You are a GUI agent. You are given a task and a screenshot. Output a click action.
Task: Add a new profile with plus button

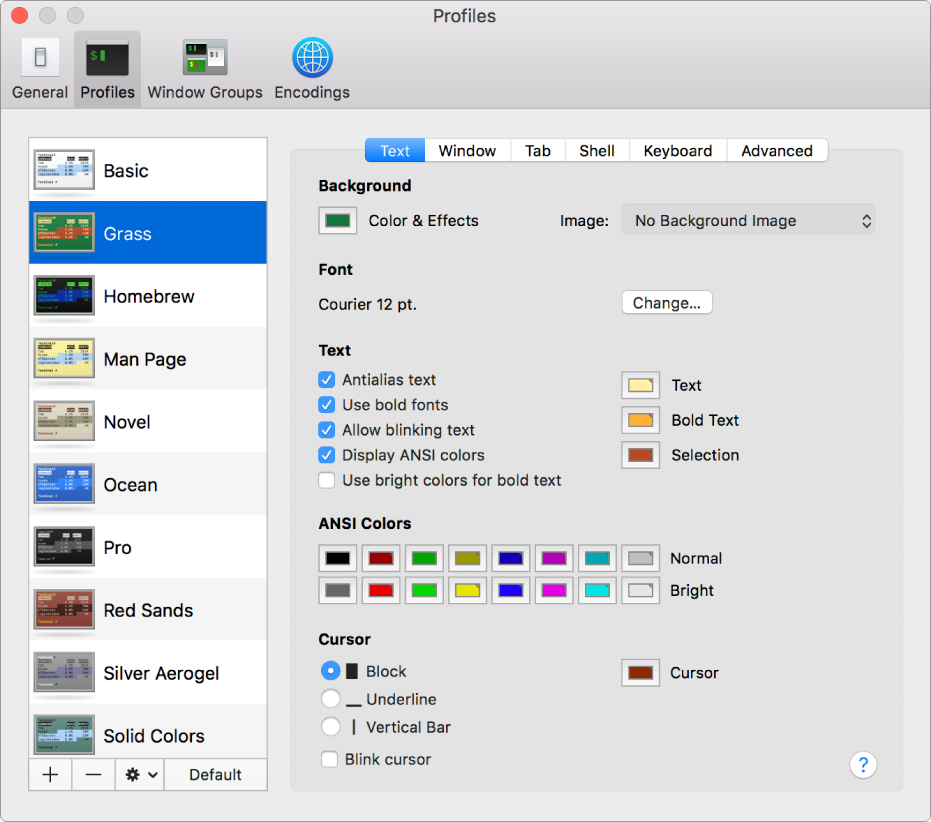click(50, 775)
